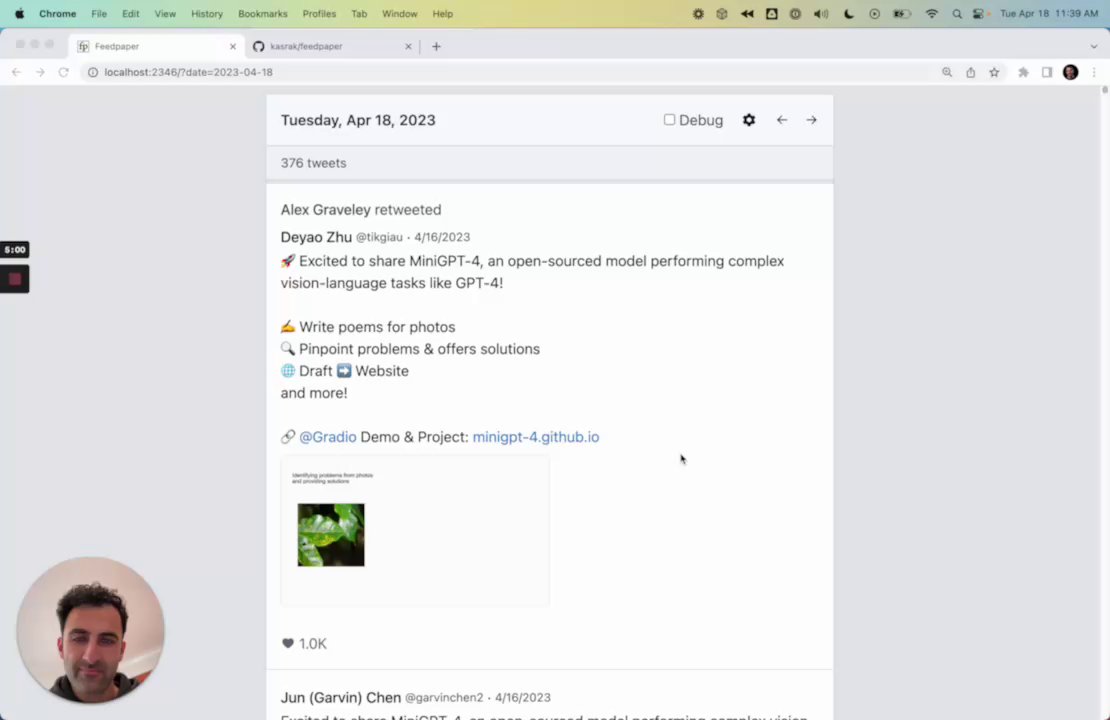Toggle Do Not Disturb moon icon

click(848, 13)
